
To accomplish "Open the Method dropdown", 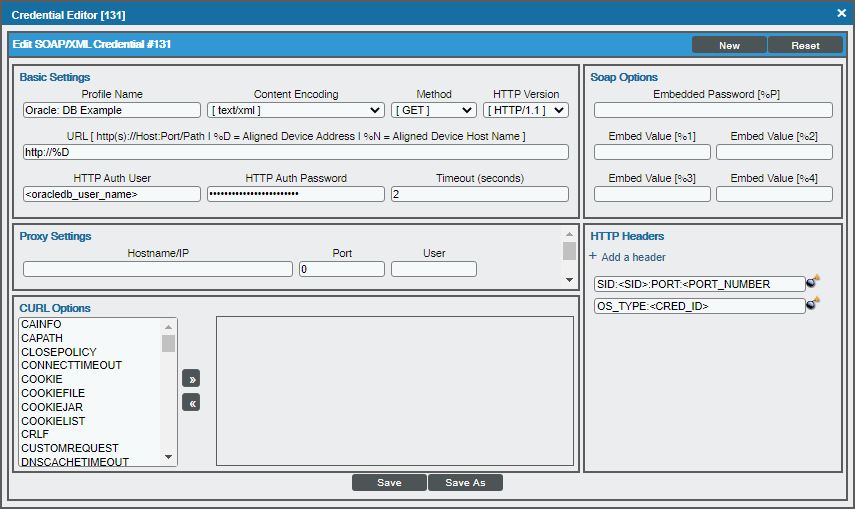I will (434, 110).
